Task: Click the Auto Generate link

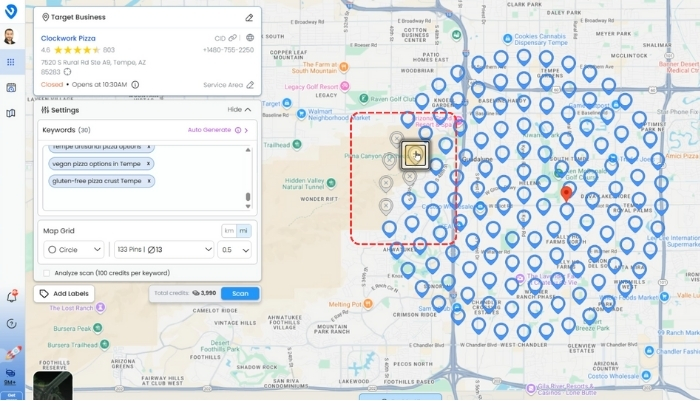Action: 209,130
